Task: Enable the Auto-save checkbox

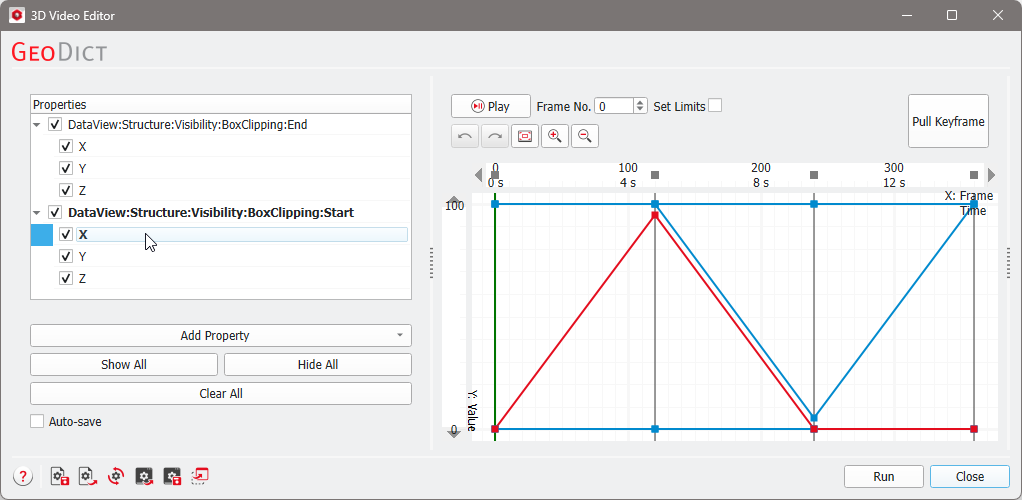Action: (37, 421)
